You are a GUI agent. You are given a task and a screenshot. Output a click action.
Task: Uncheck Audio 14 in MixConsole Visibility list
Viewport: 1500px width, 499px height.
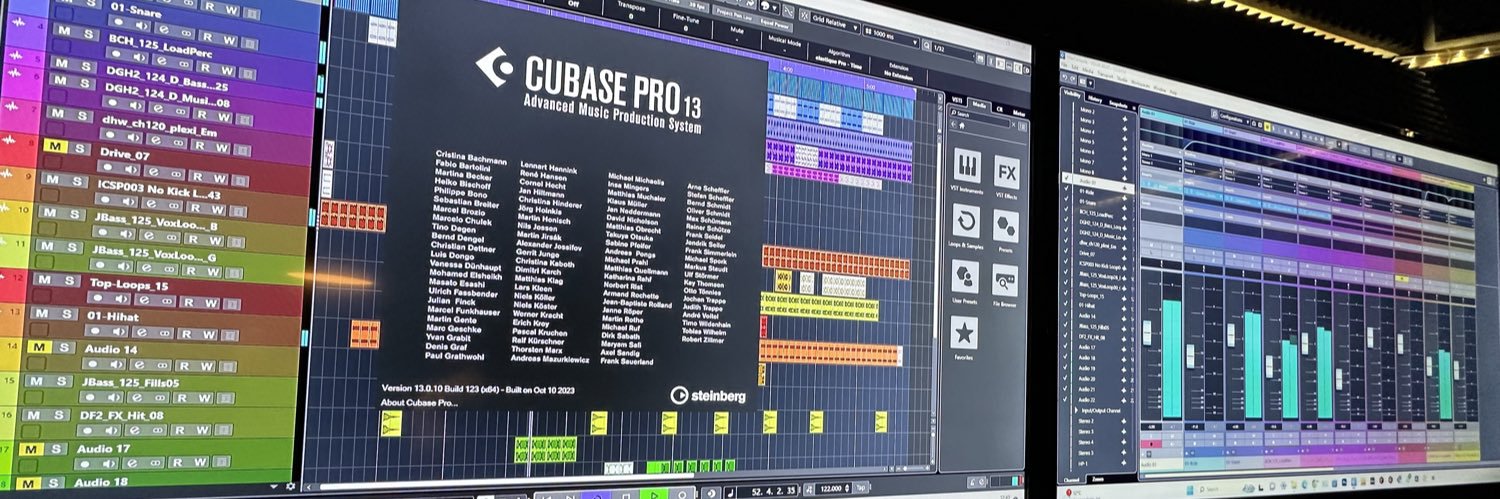(1066, 315)
